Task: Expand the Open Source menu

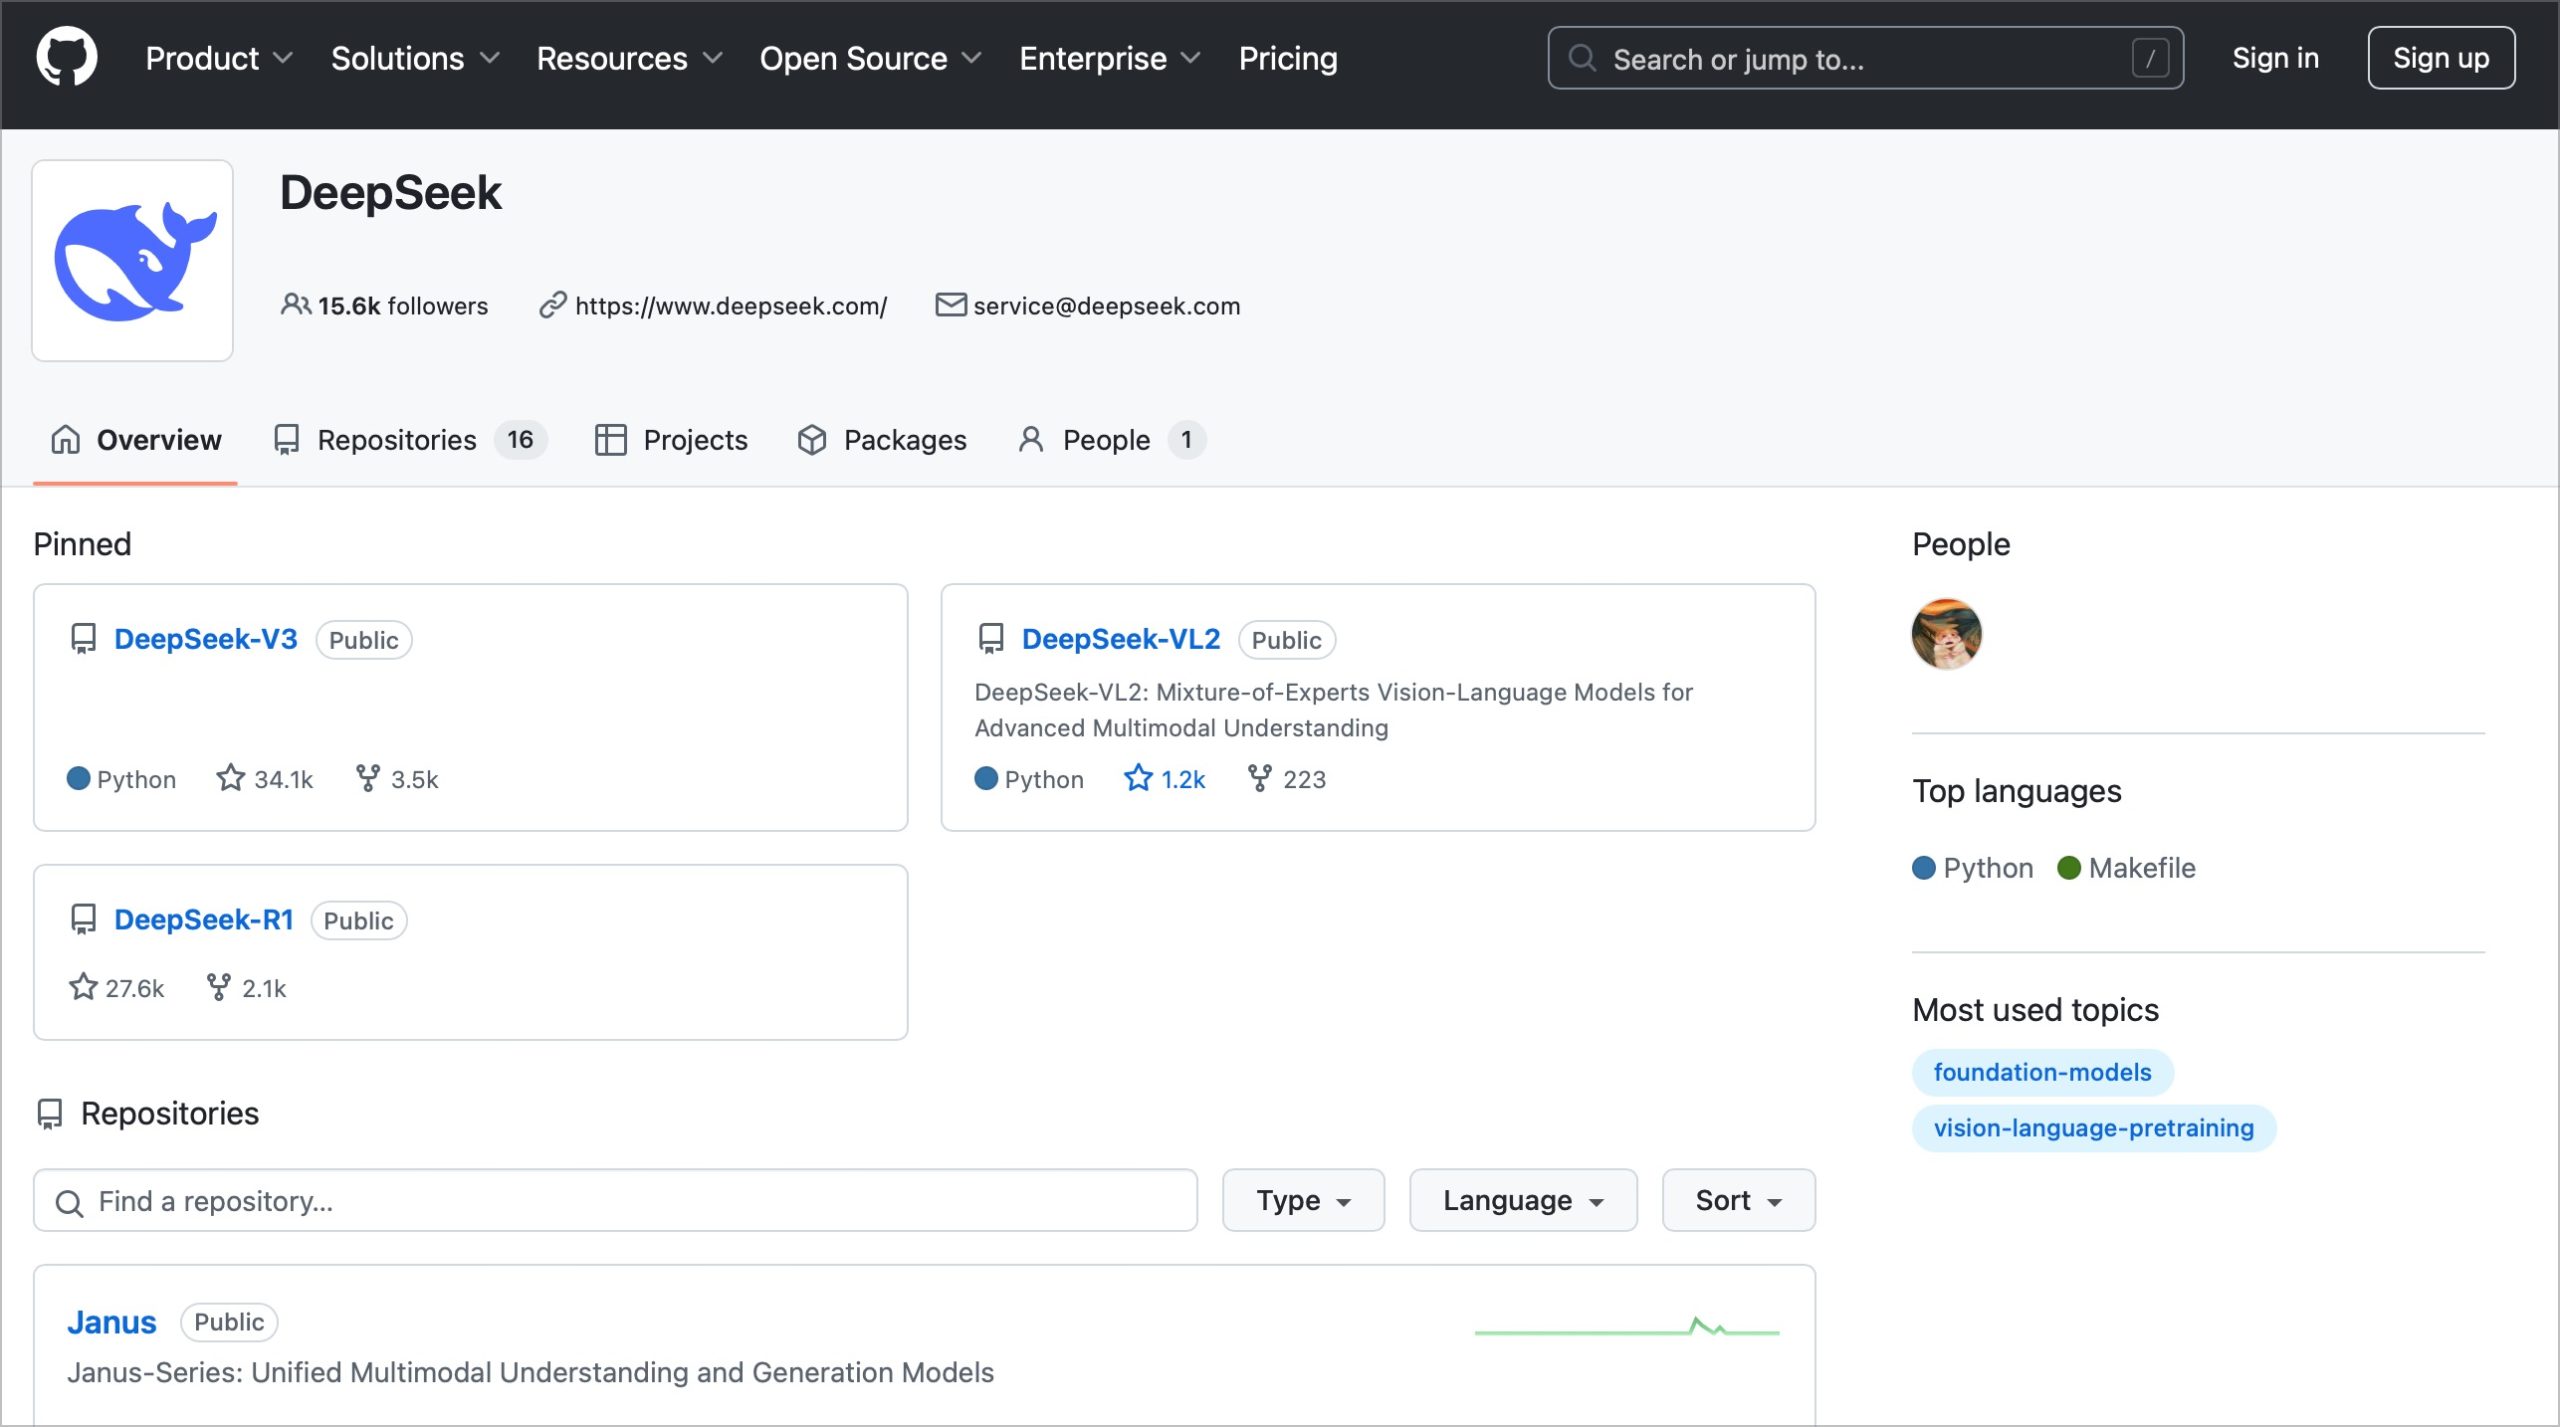Action: pos(870,58)
